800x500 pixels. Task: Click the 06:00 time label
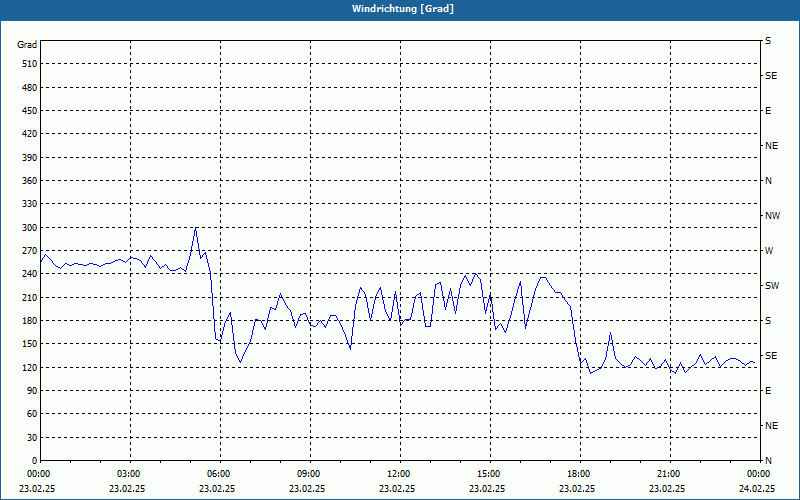pyautogui.click(x=218, y=474)
